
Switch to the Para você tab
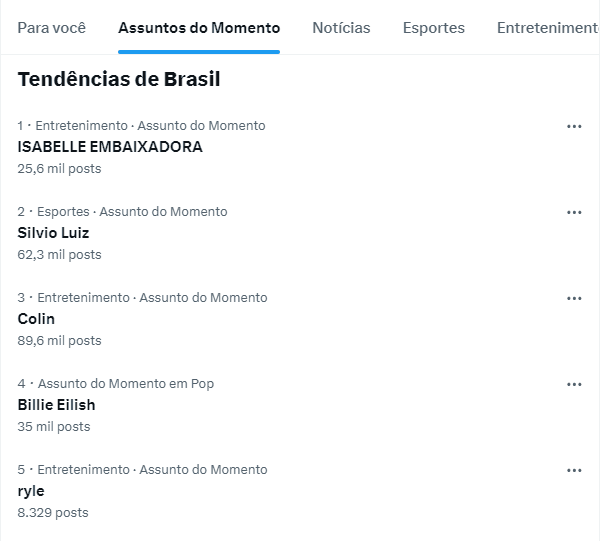coord(52,28)
